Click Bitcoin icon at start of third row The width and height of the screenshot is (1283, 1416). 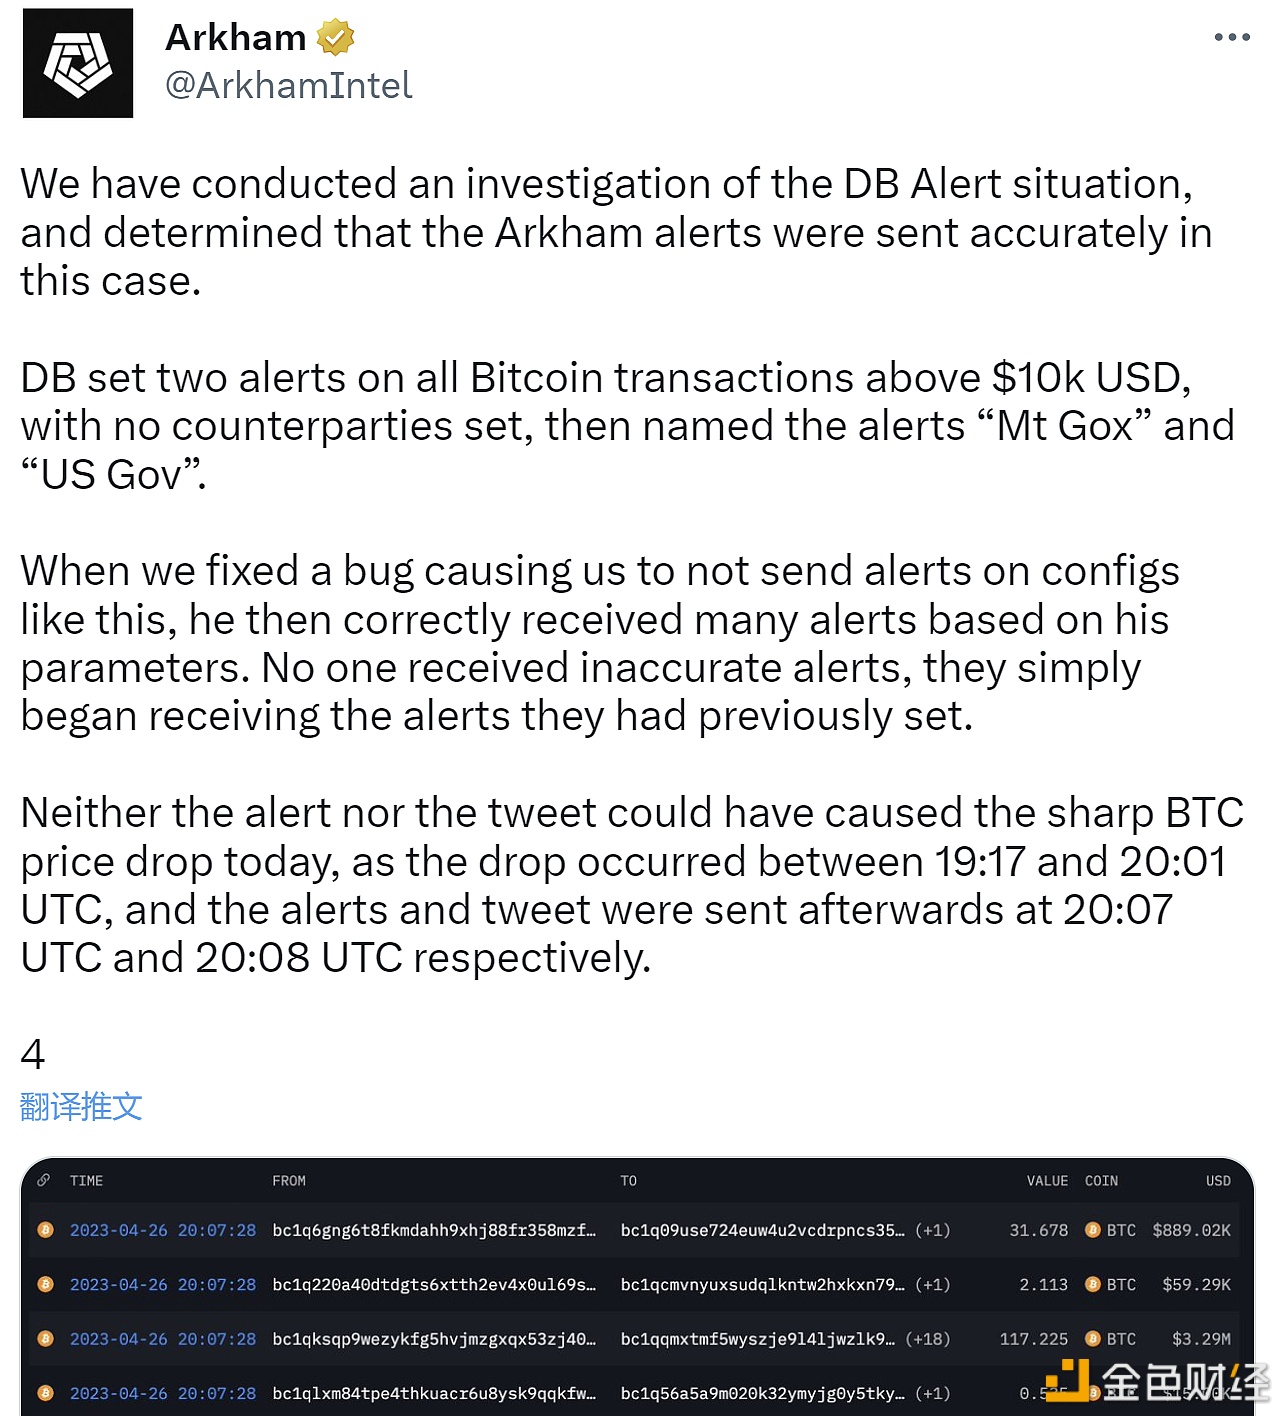coord(45,1338)
